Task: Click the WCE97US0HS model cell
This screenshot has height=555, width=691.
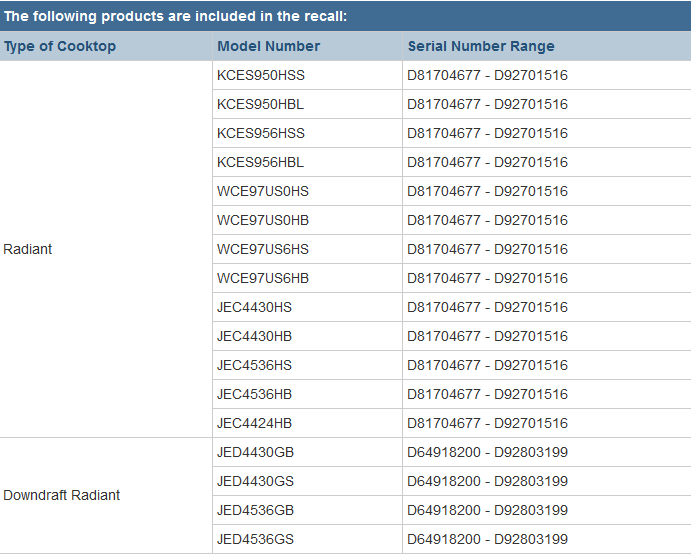Action: [263, 191]
